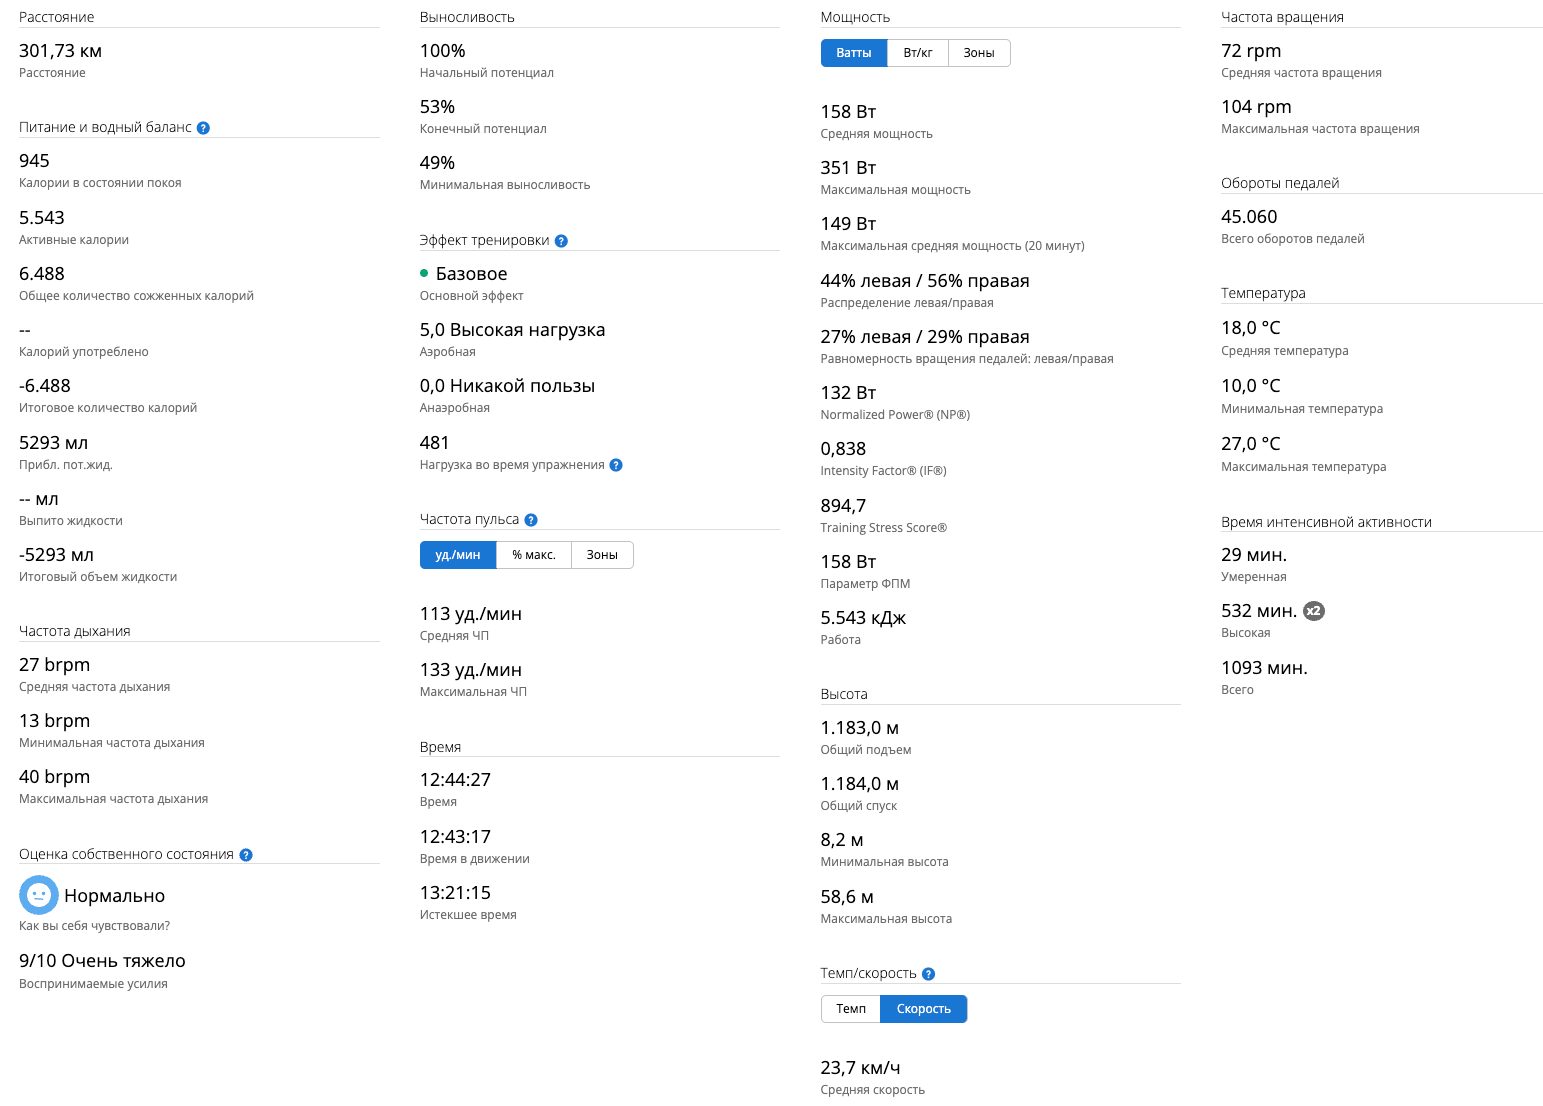Image resolution: width=1543 pixels, height=1106 pixels.
Task: Switch power display to Вт/кг
Action: [917, 53]
